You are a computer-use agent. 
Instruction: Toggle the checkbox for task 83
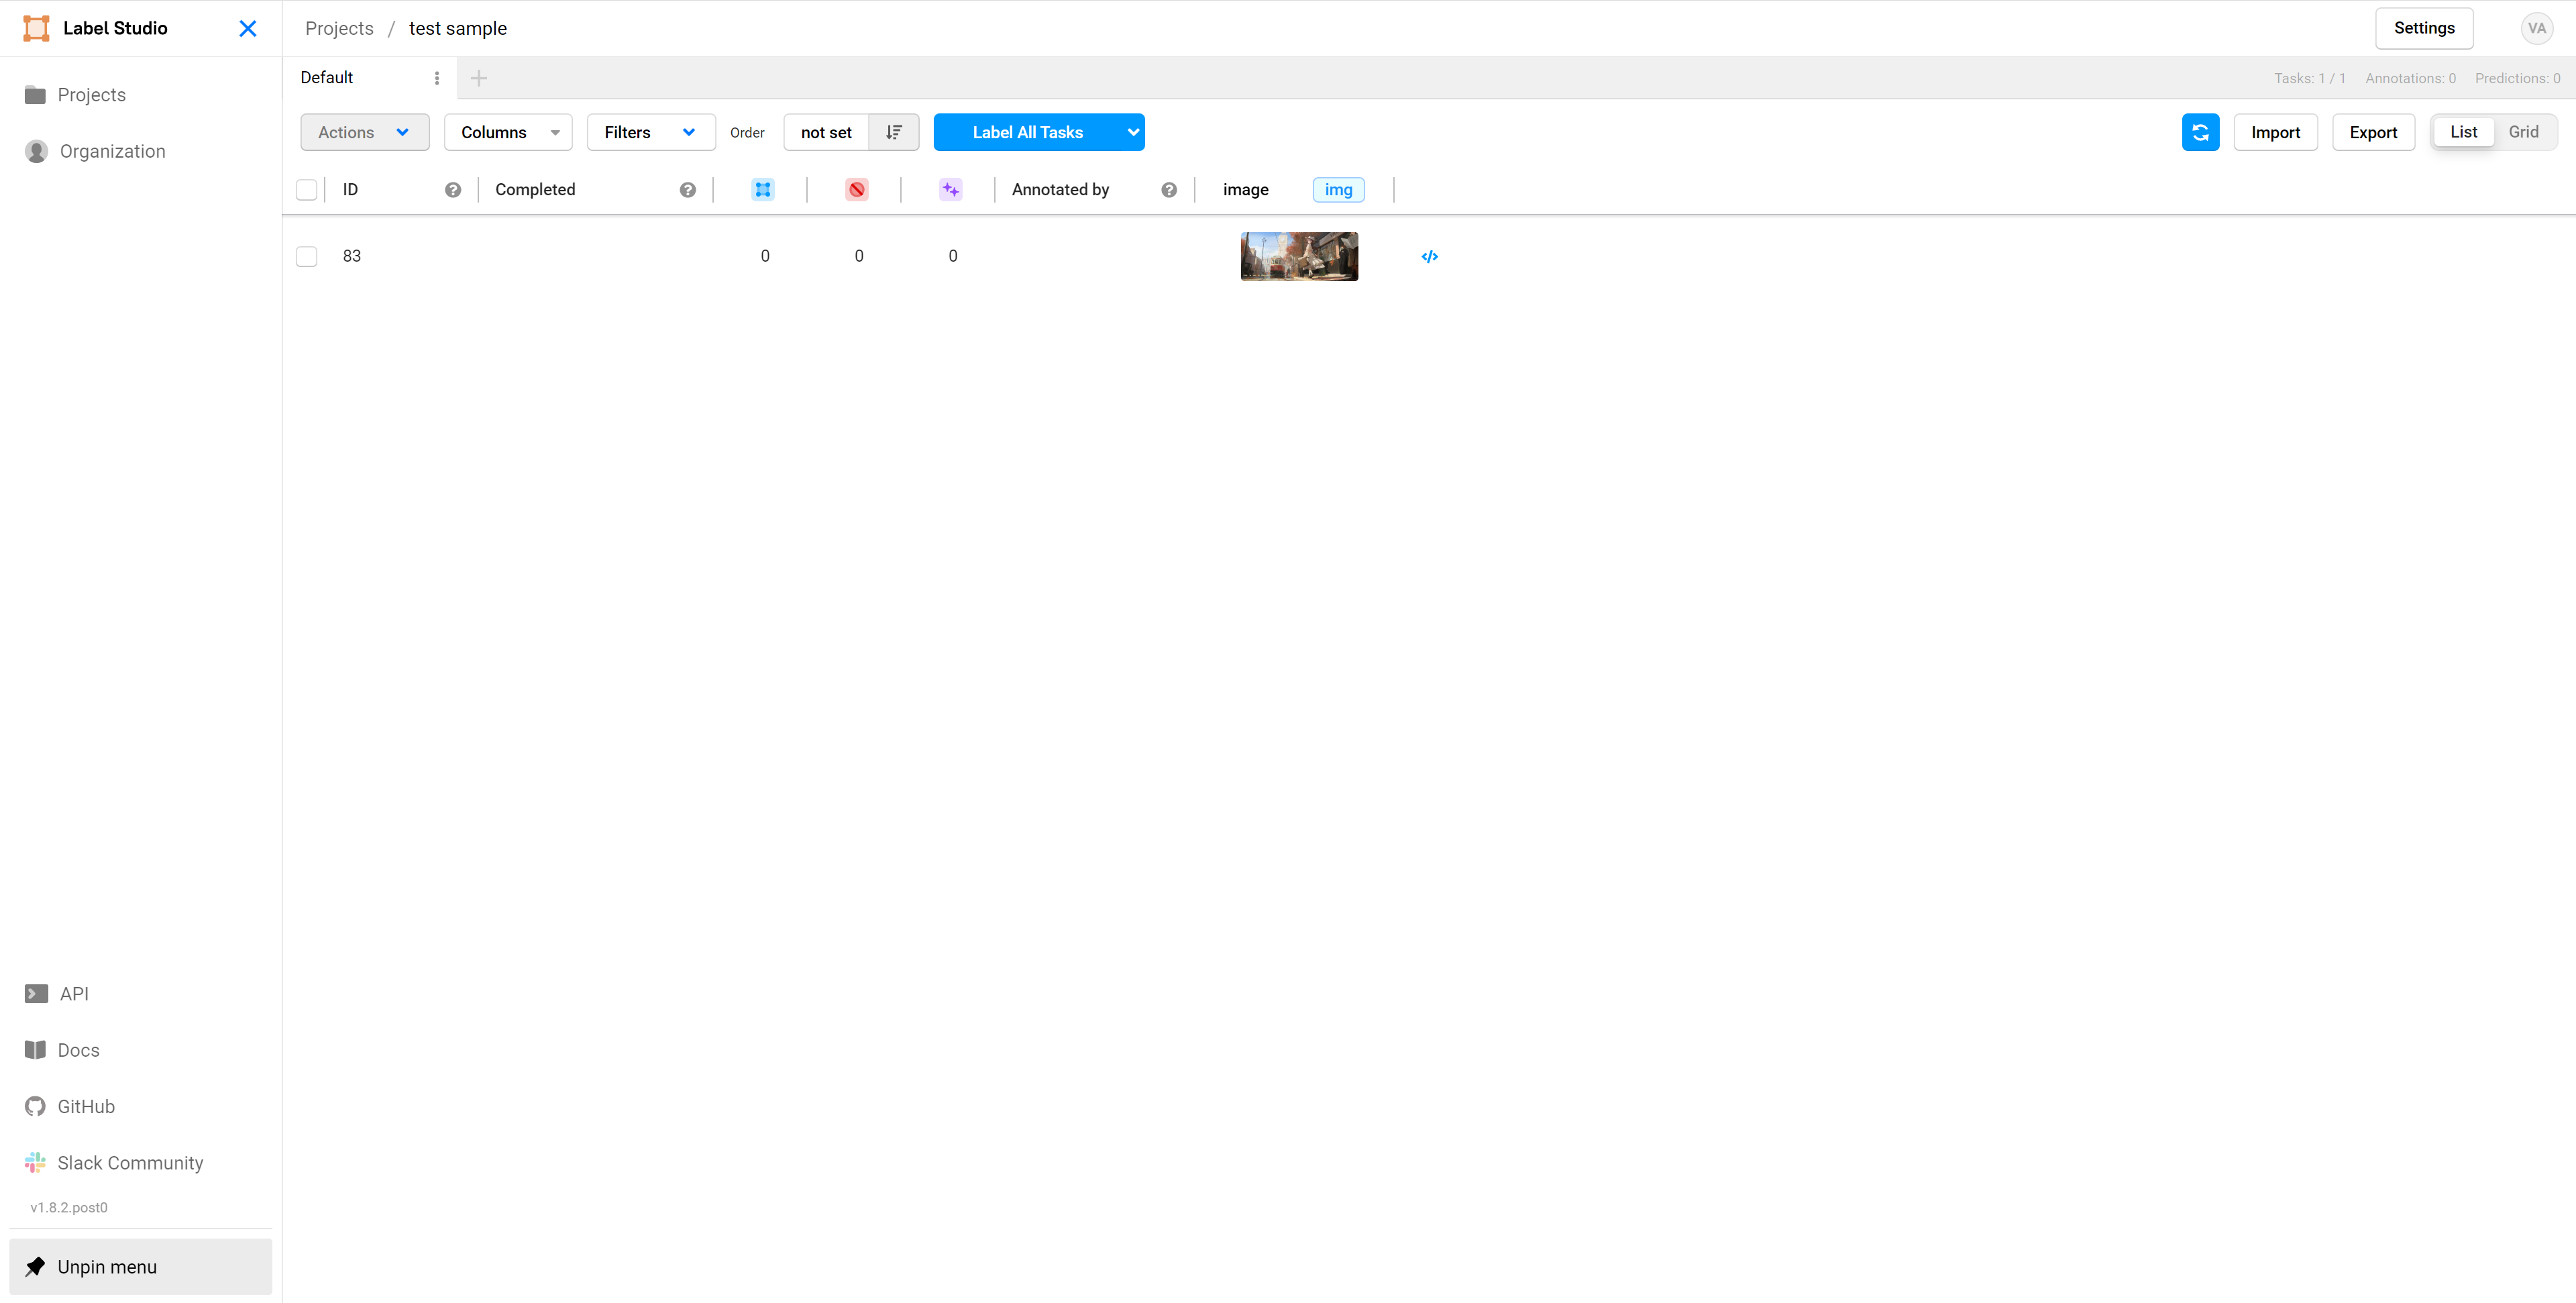(x=307, y=256)
